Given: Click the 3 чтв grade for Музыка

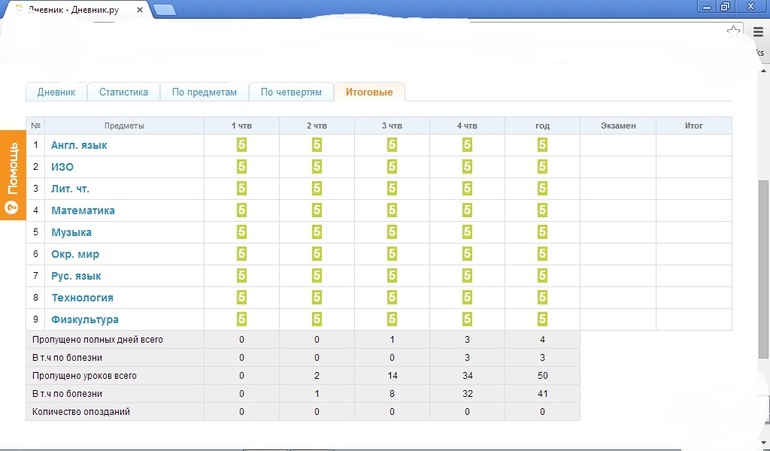Looking at the screenshot, I should coord(392,232).
